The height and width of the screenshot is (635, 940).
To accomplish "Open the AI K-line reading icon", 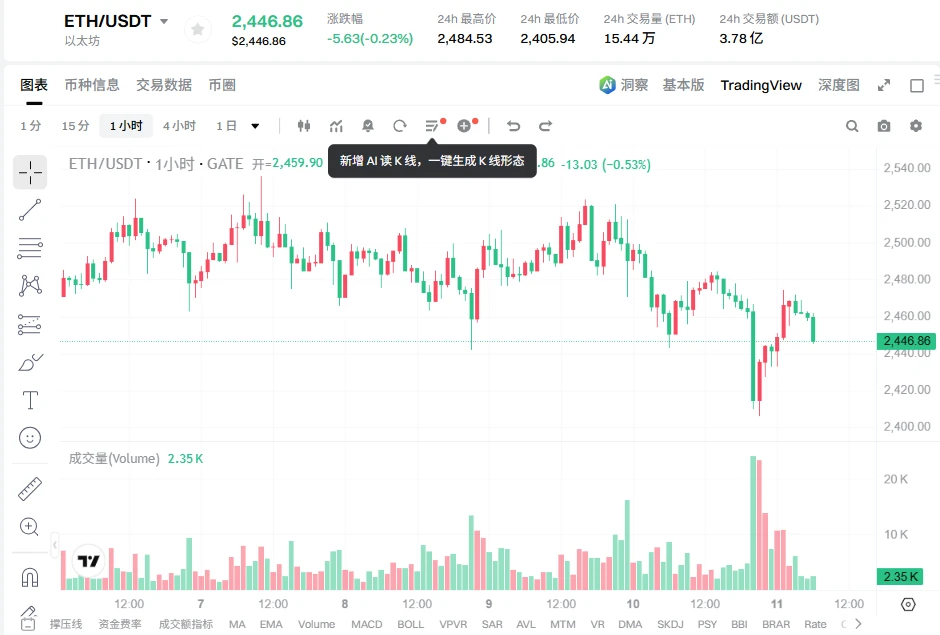I will tap(432, 126).
